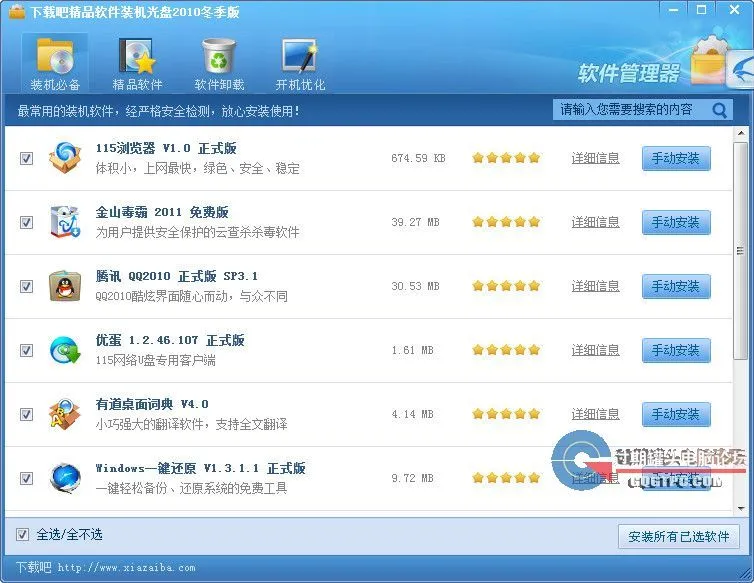This screenshot has width=754, height=583.
Task: Uncheck the 115浏览器 checkbox
Action: (x=26, y=158)
